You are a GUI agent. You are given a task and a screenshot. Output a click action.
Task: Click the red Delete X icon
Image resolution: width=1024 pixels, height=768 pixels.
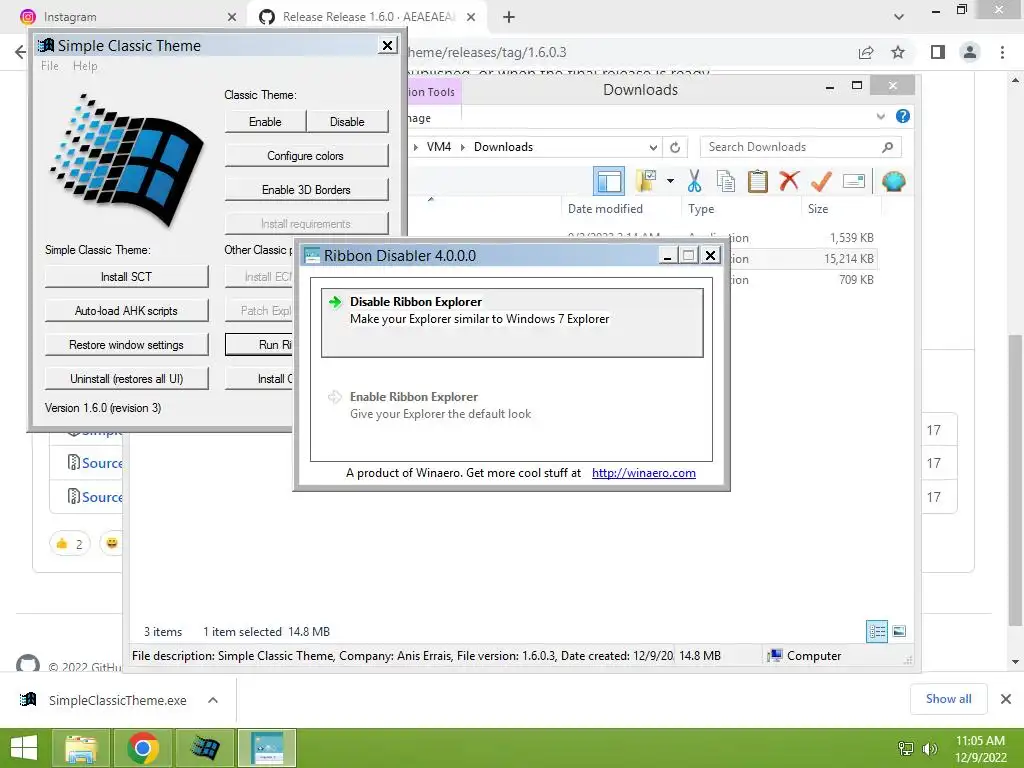790,180
